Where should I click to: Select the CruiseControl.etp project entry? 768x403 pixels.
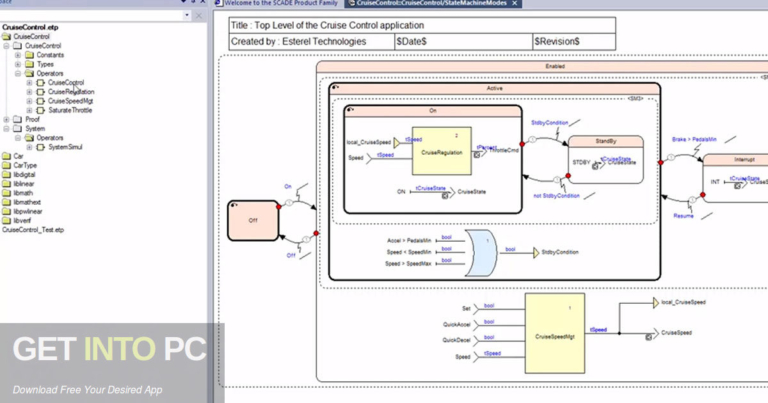coord(30,27)
